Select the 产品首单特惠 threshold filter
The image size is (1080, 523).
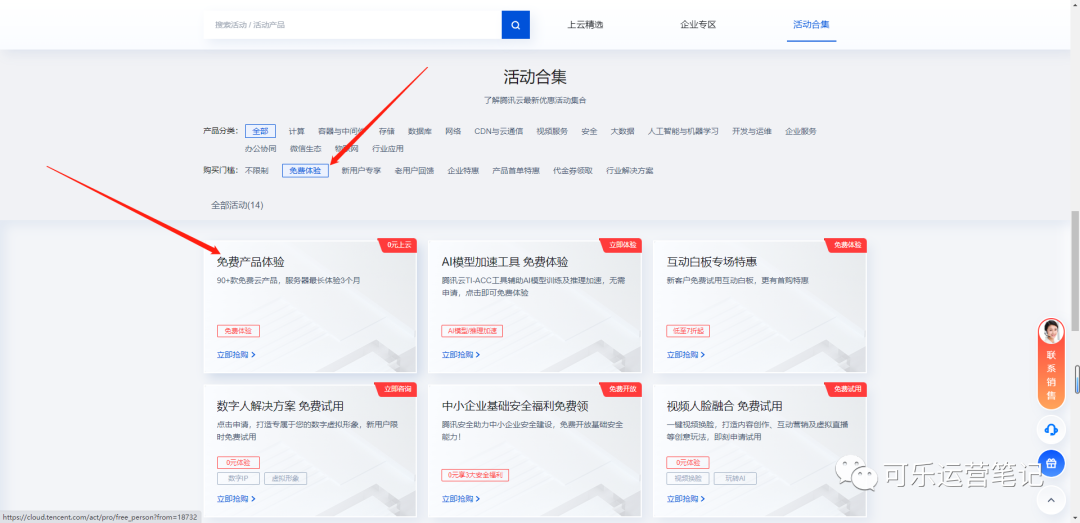click(516, 170)
